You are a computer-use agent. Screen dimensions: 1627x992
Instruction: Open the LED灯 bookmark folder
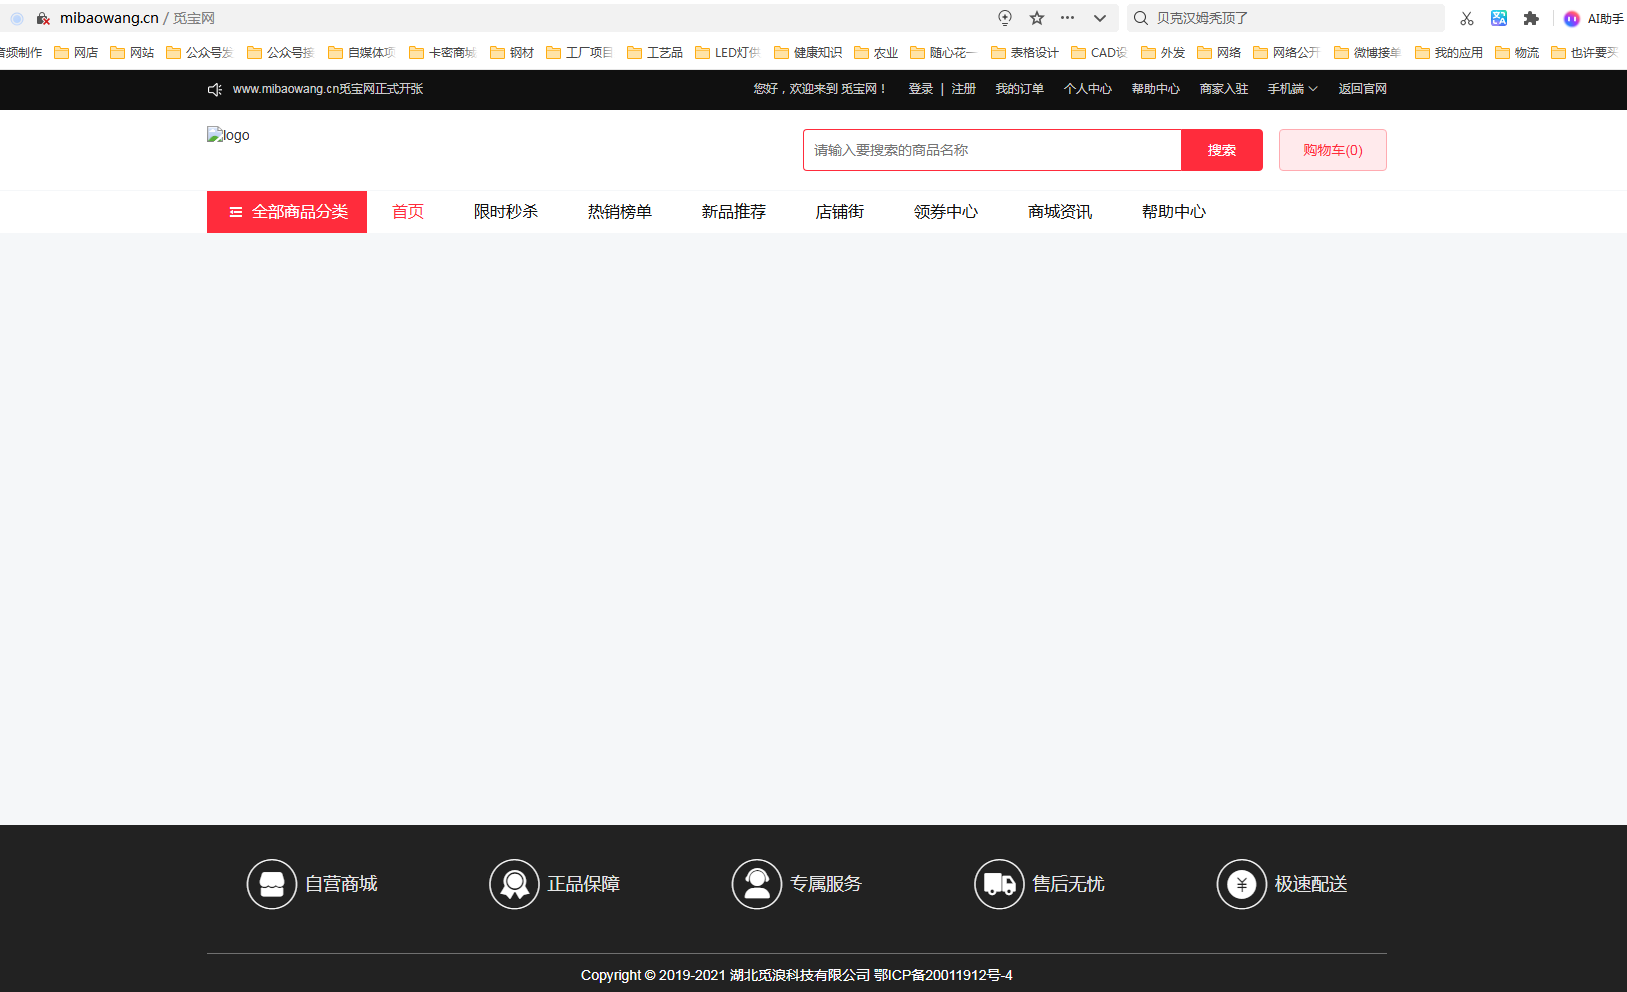[728, 52]
